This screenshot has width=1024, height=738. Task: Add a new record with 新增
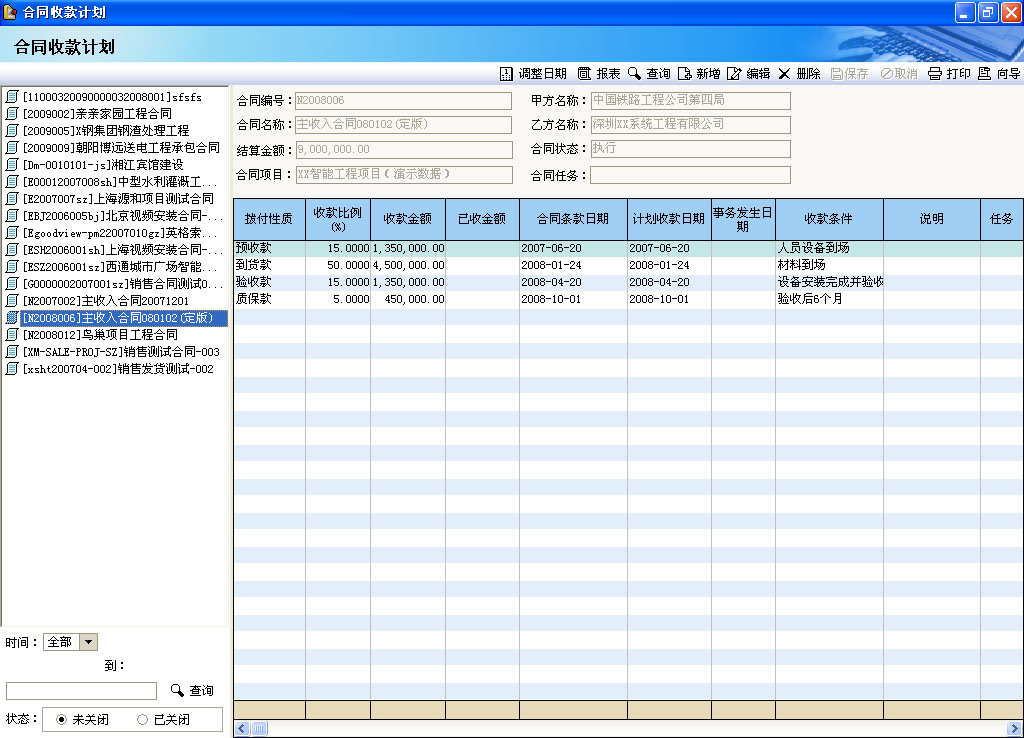click(x=685, y=74)
